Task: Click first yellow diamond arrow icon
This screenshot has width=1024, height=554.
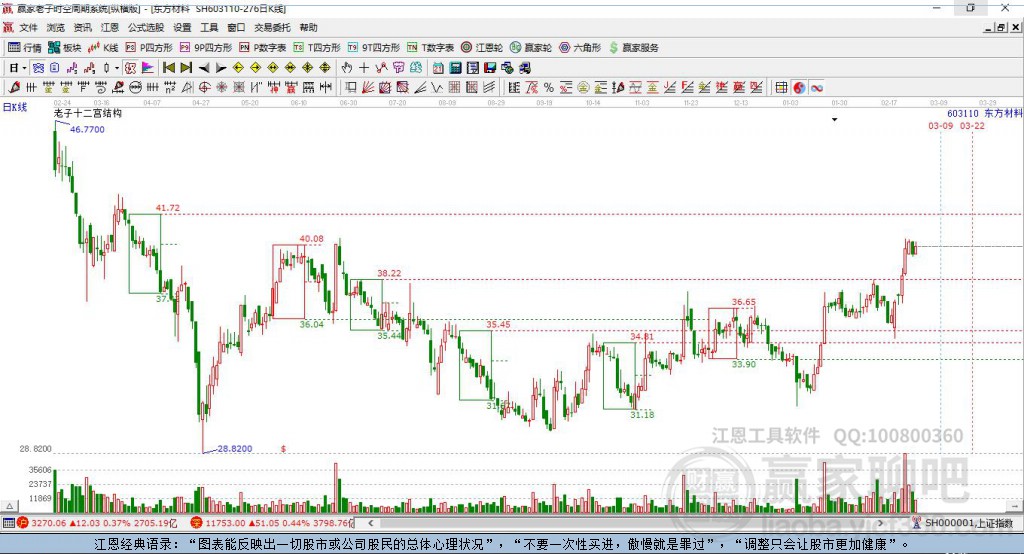Action: [238, 68]
